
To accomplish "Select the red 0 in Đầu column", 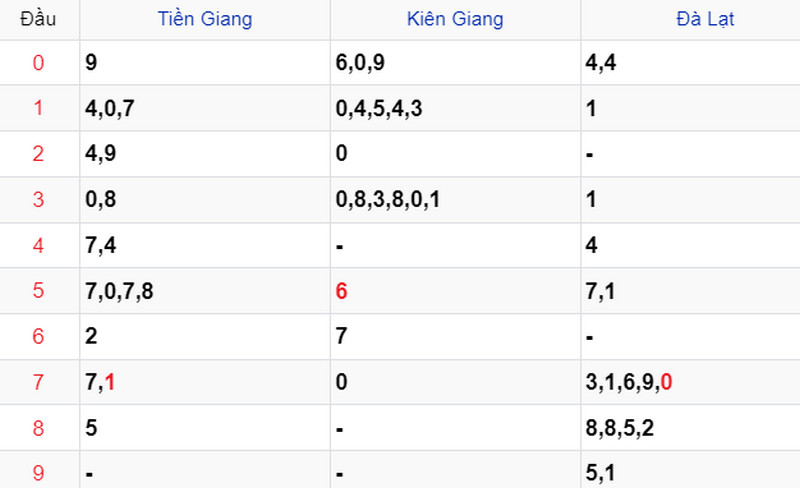I will point(38,63).
